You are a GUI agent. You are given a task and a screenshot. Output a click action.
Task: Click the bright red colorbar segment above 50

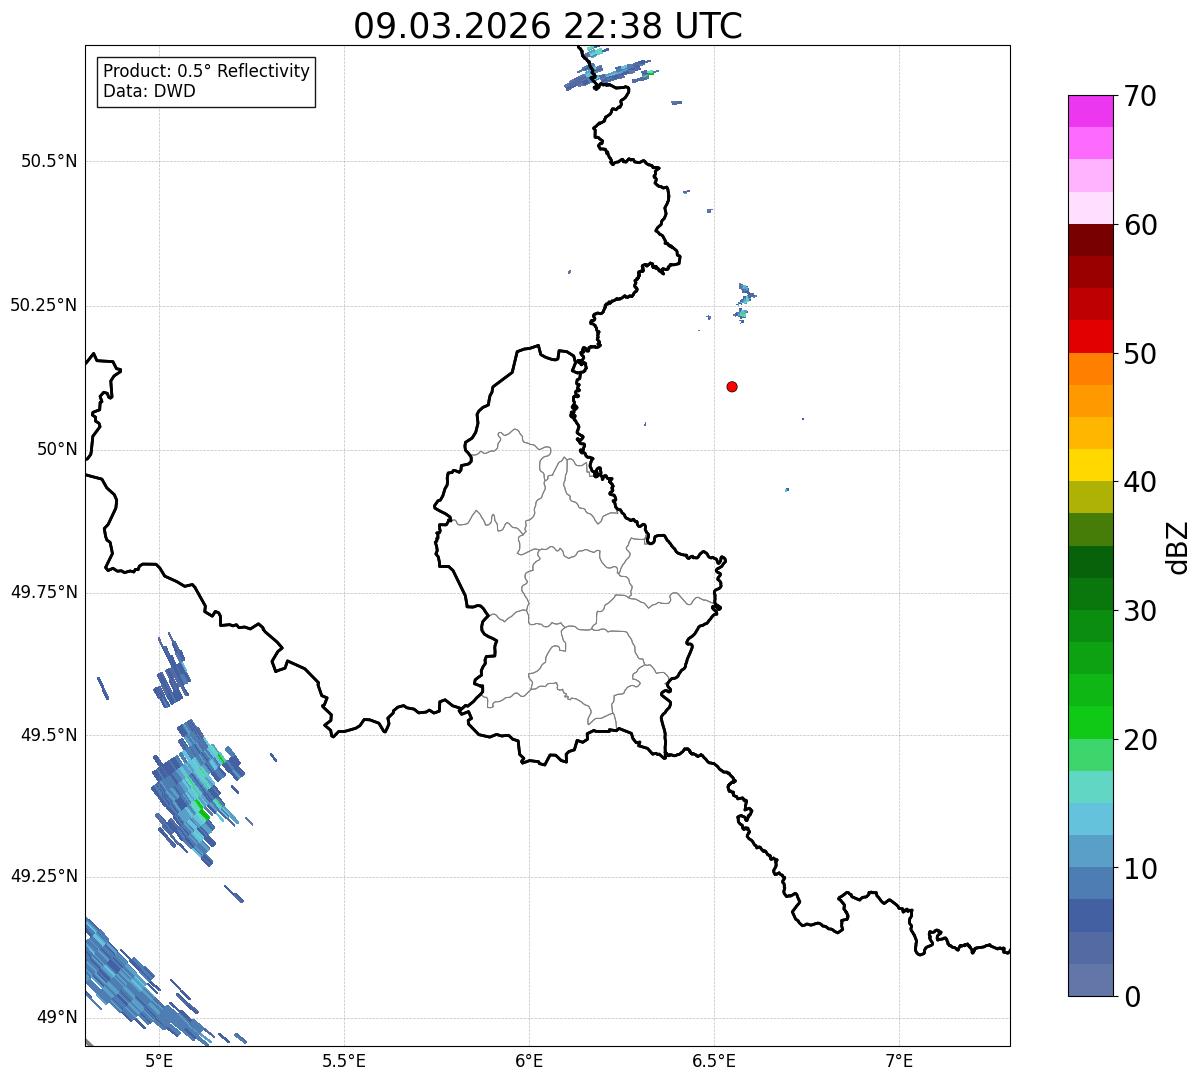pyautogui.click(x=1090, y=336)
